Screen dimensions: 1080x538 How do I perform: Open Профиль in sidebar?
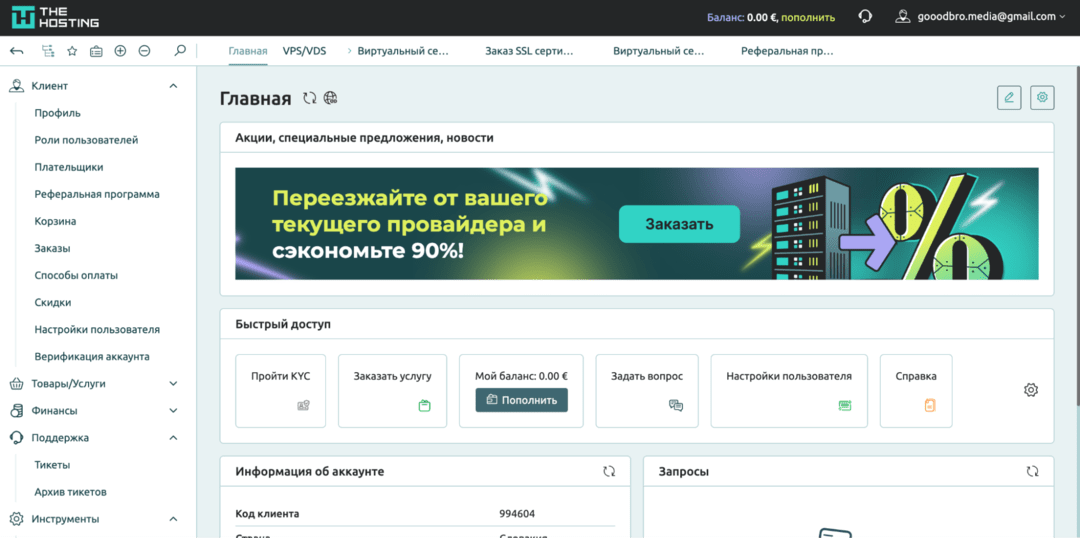[58, 113]
